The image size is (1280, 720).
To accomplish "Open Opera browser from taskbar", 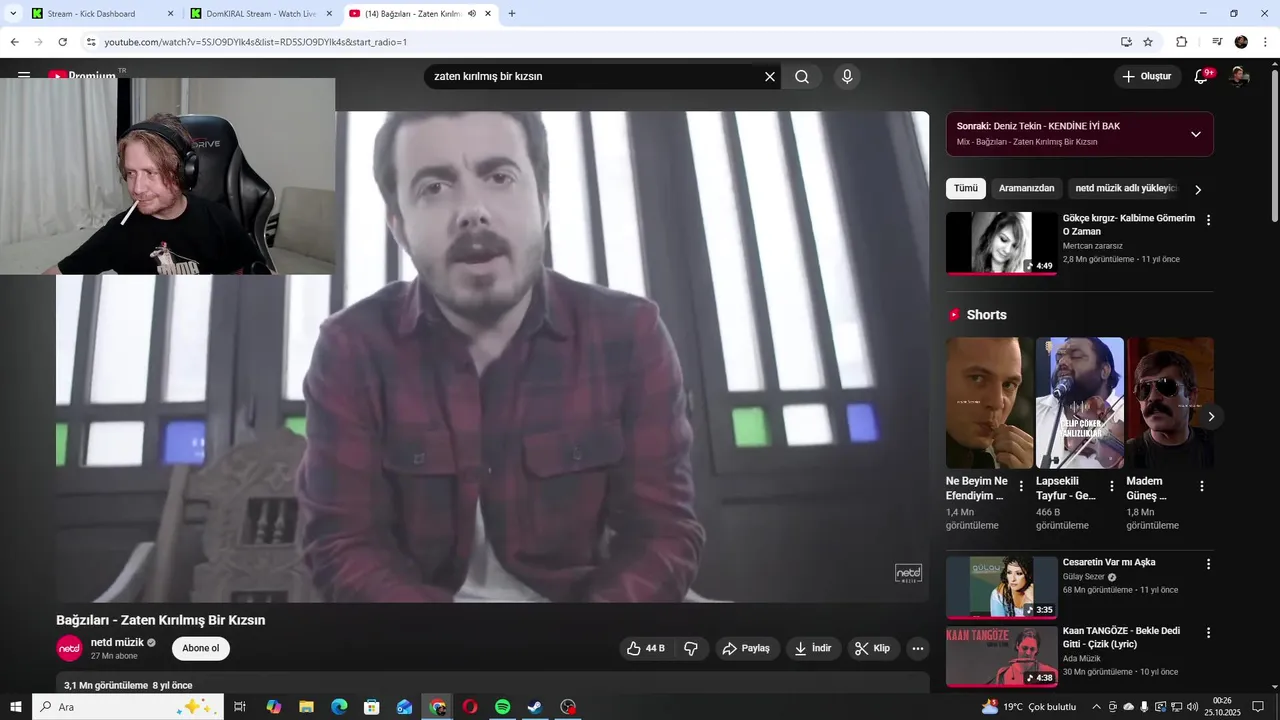I will (470, 707).
